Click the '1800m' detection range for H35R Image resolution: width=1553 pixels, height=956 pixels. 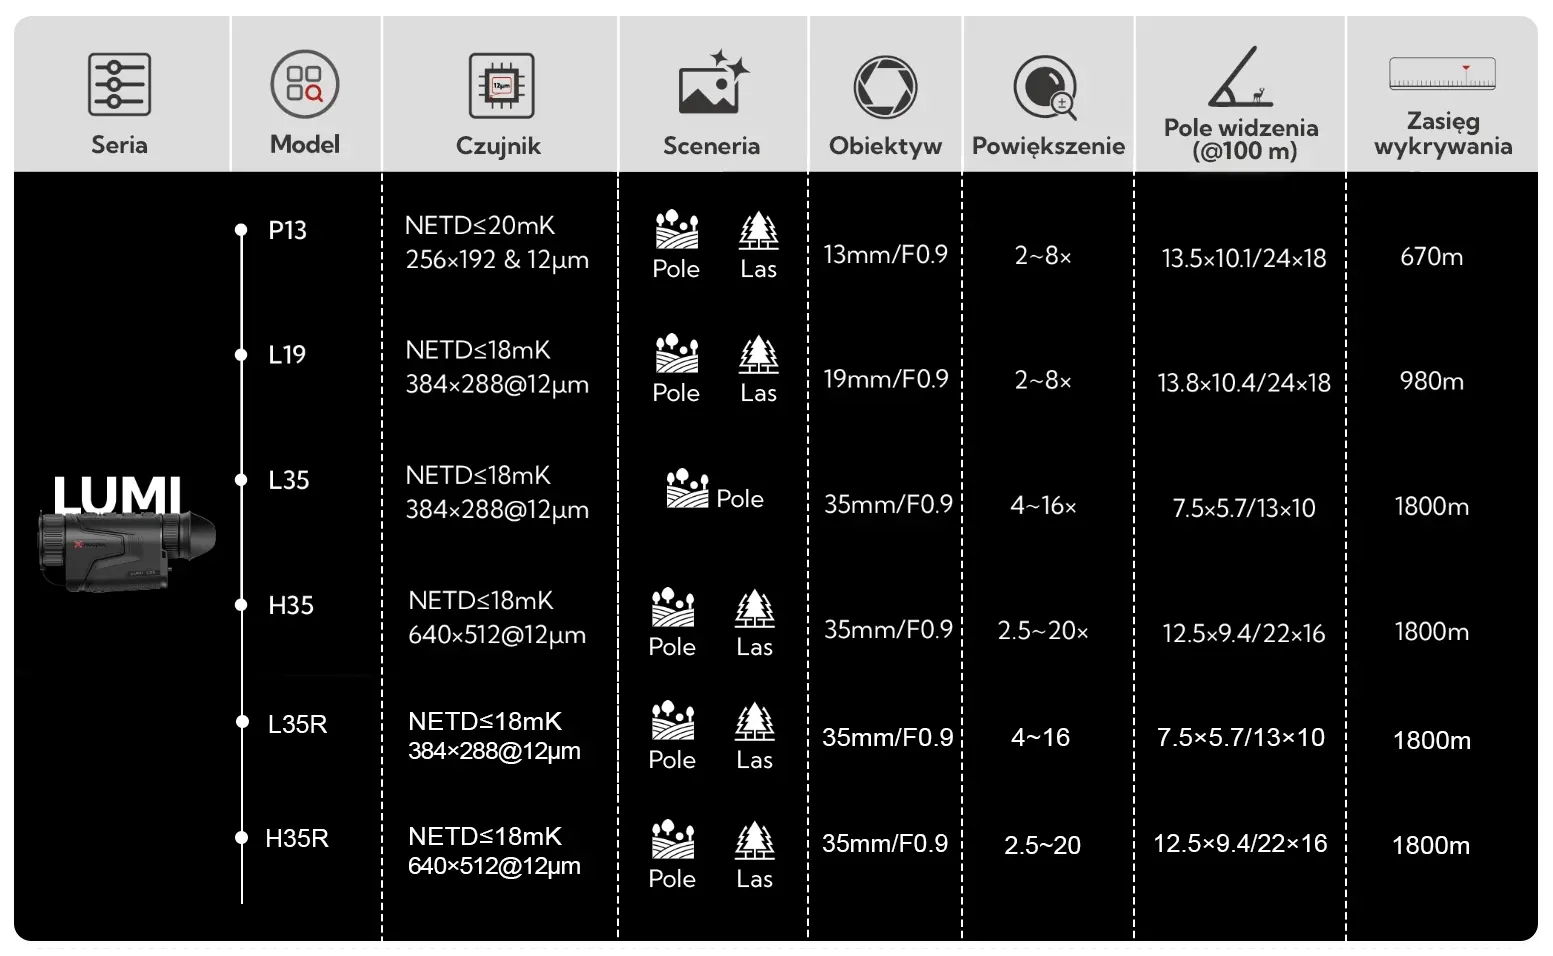1431,846
